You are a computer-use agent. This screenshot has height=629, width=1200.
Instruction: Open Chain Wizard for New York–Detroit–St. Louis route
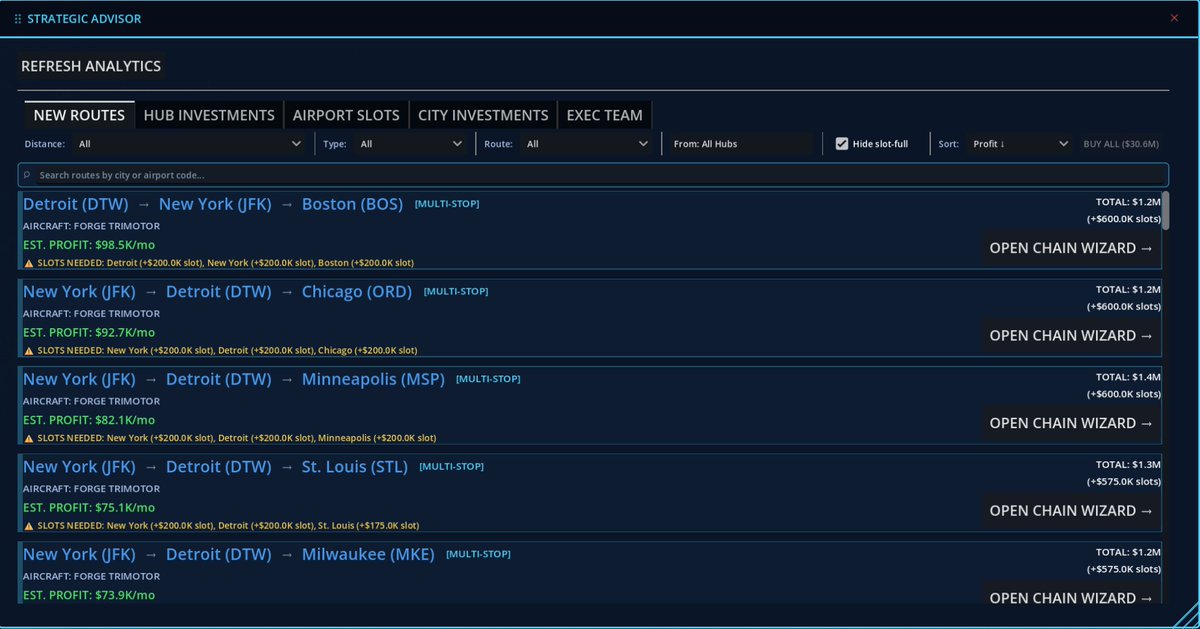point(1071,511)
